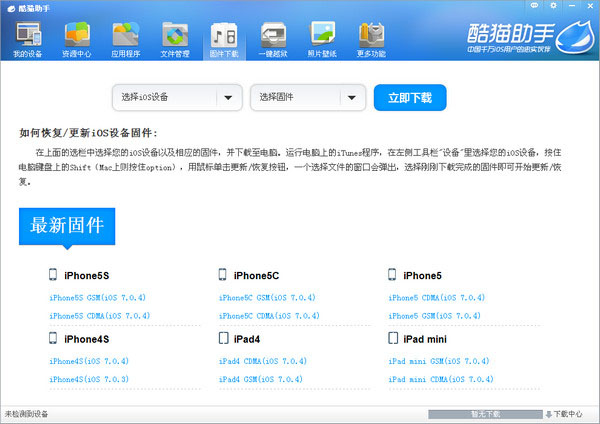
Task: Download iPhone4S(iOS 7.0.4) firmware
Action: [89, 361]
